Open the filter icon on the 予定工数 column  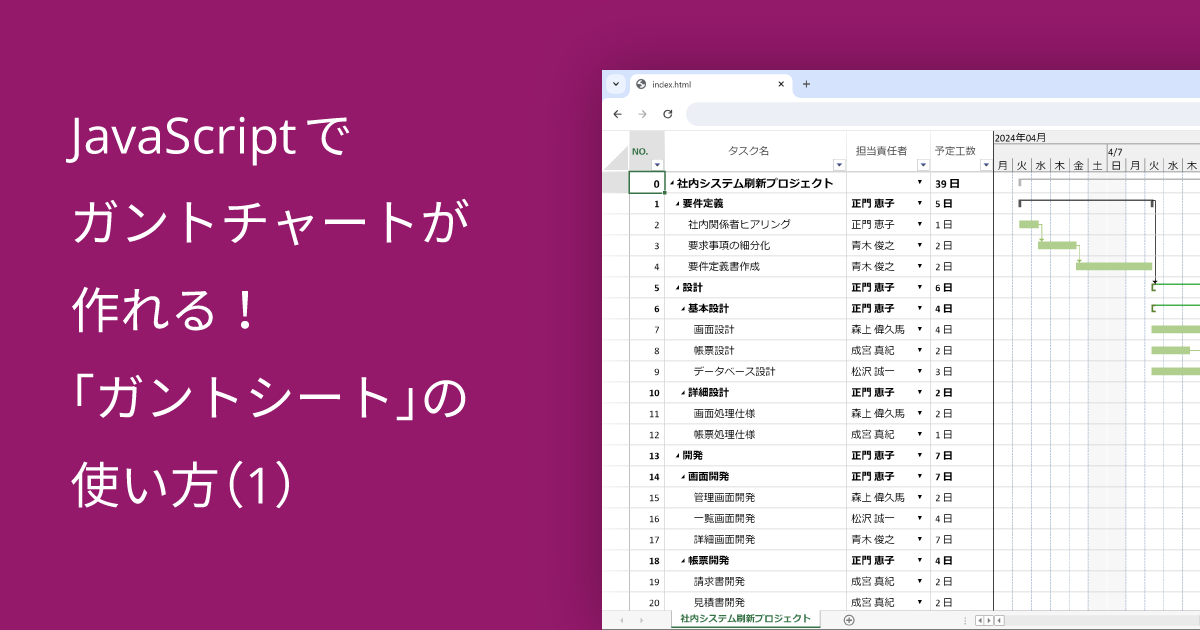[987, 164]
